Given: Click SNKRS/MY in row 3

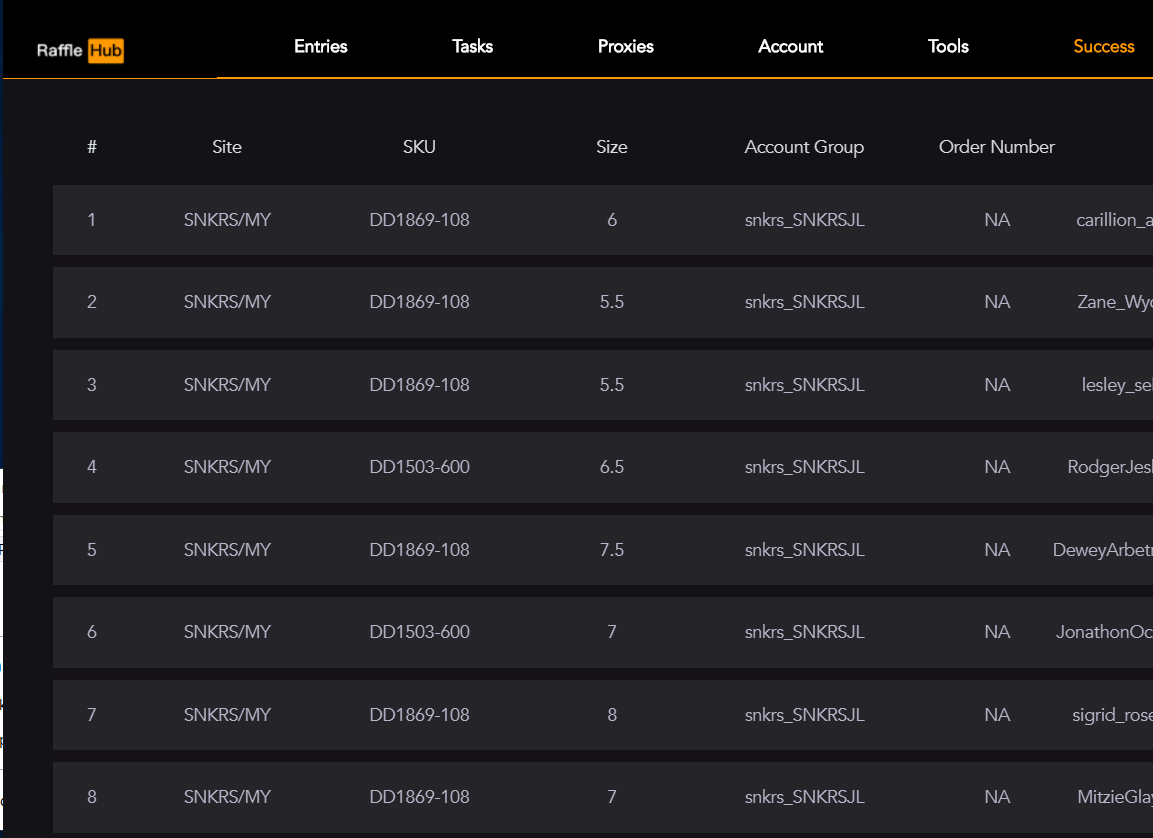Looking at the screenshot, I should click(x=227, y=385).
